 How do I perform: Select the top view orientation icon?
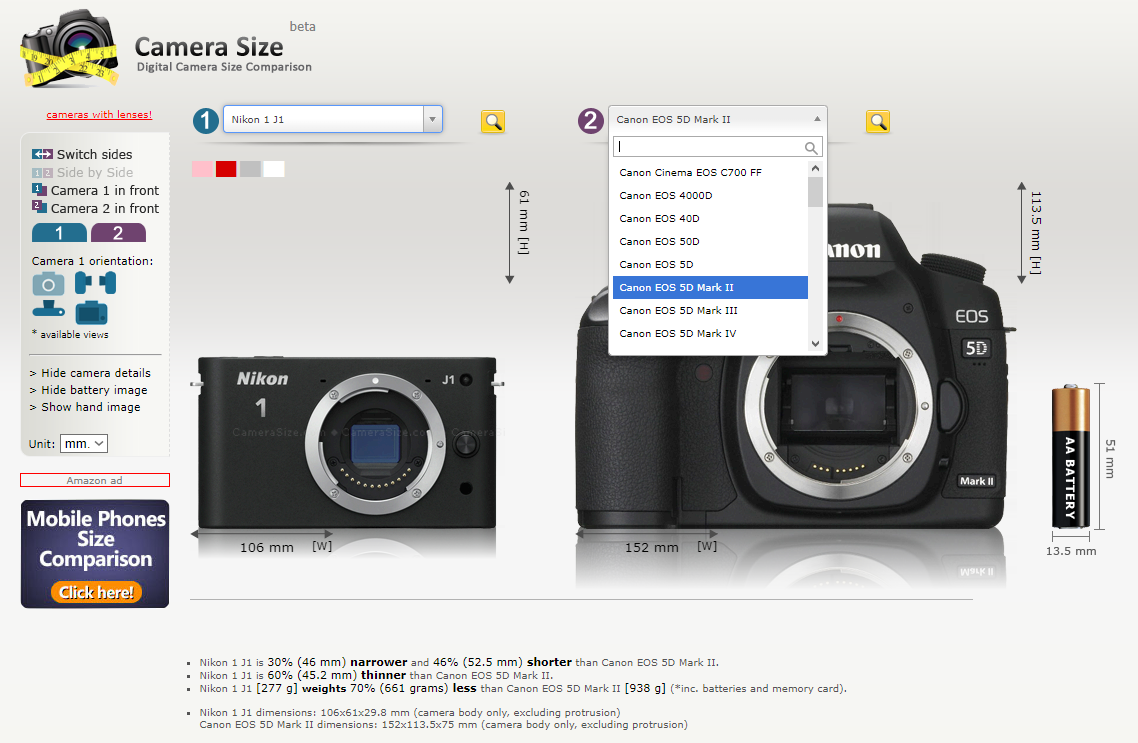(49, 310)
